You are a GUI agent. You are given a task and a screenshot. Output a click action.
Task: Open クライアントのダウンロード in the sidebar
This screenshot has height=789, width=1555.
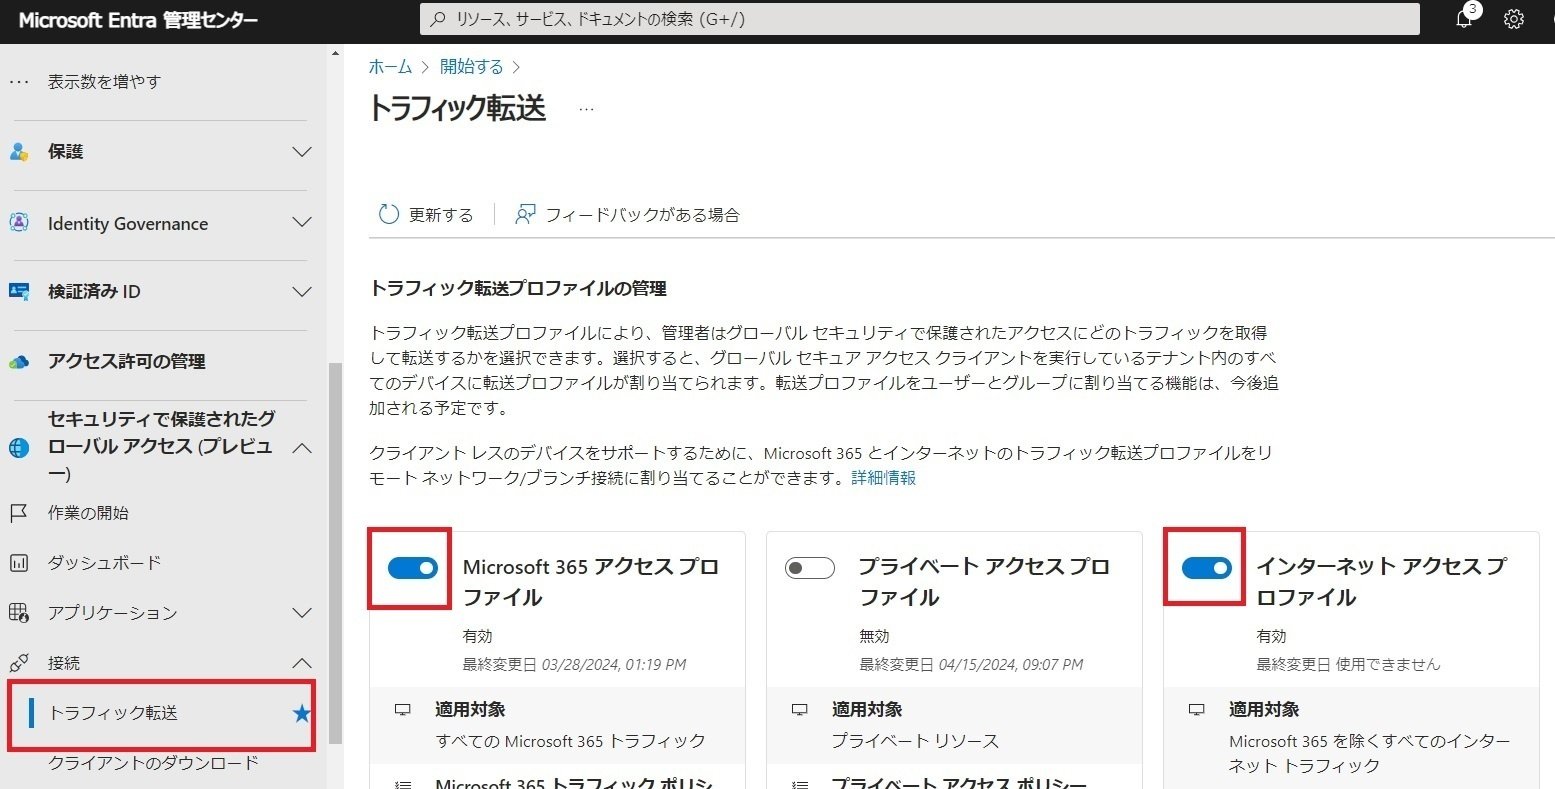[x=154, y=763]
